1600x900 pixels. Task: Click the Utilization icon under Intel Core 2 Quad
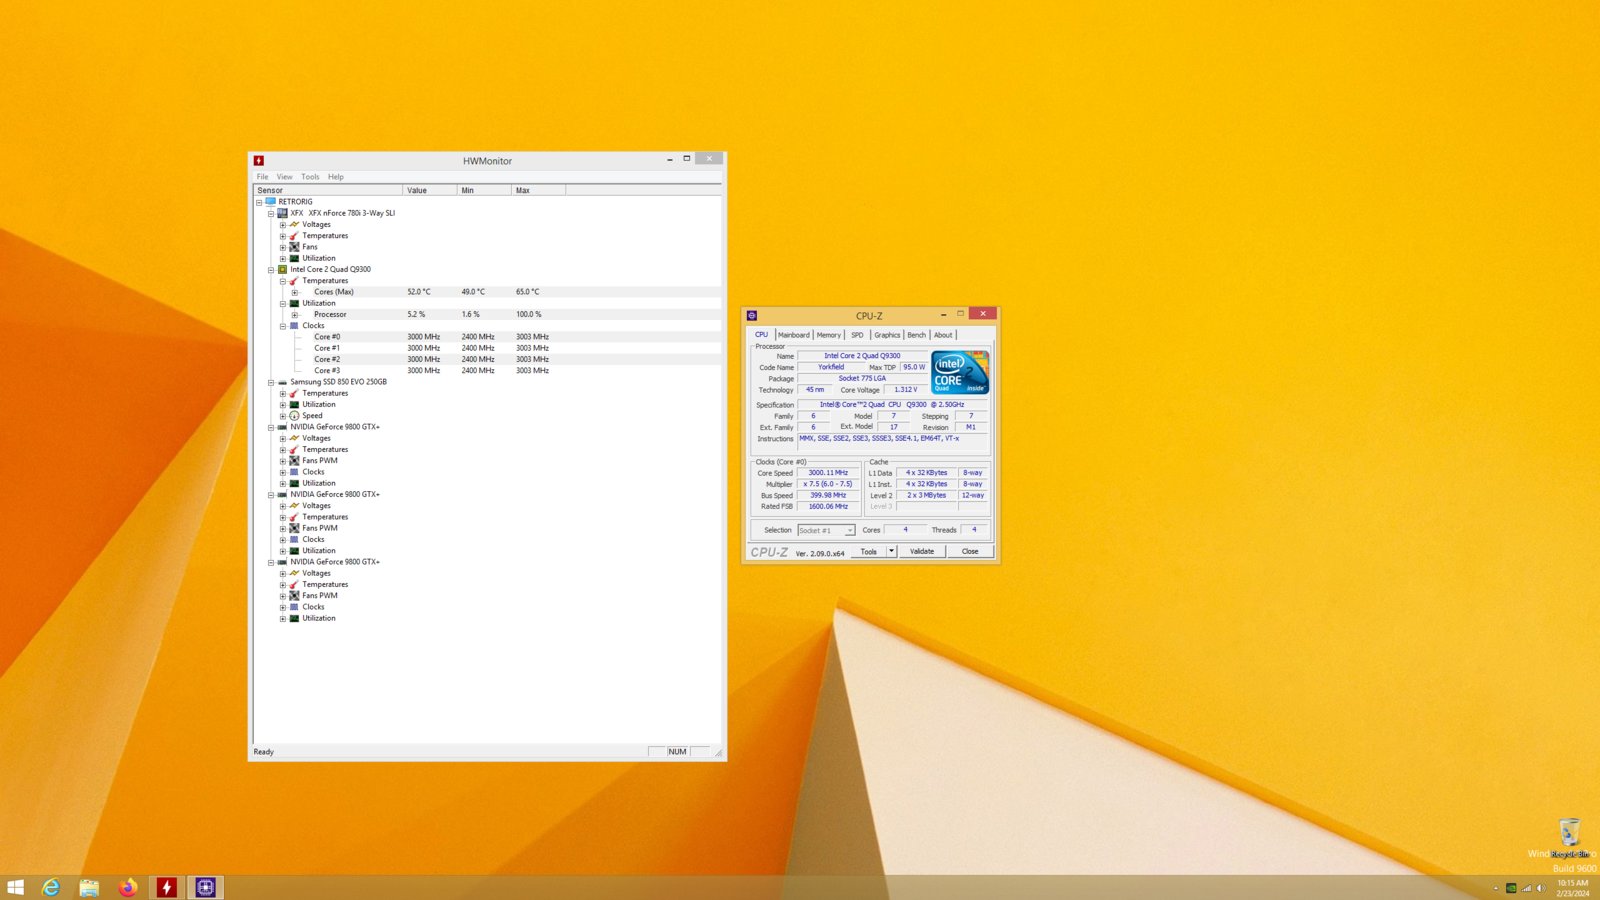(x=294, y=303)
